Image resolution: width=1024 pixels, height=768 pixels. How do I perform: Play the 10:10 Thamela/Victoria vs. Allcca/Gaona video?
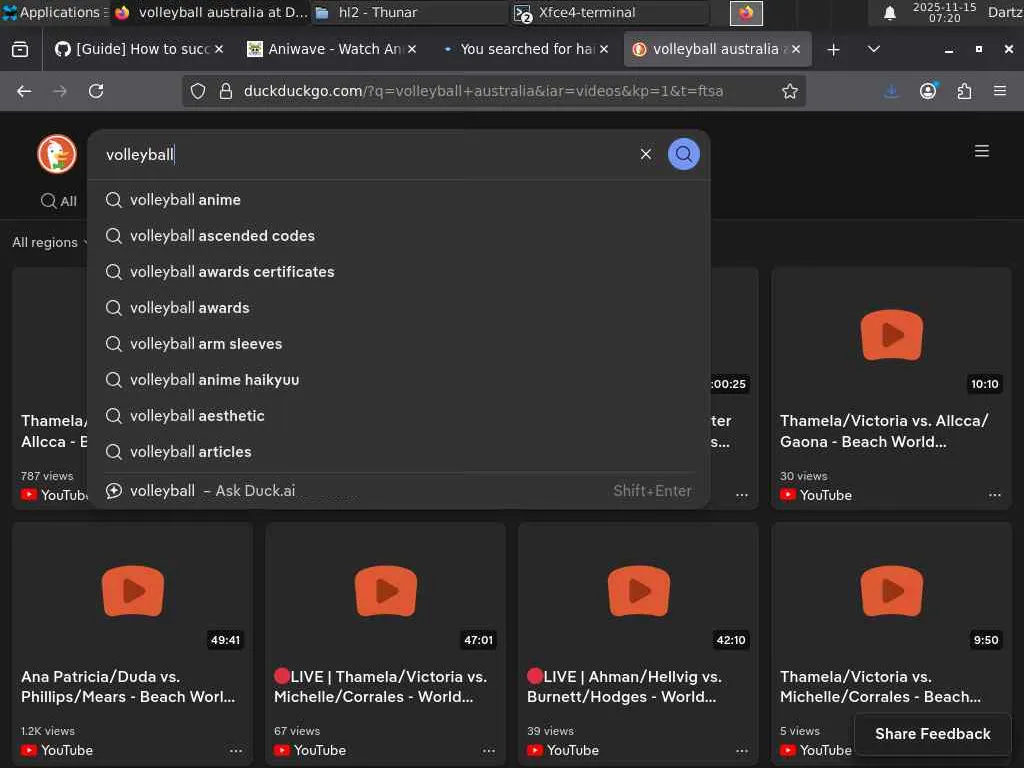coord(891,335)
